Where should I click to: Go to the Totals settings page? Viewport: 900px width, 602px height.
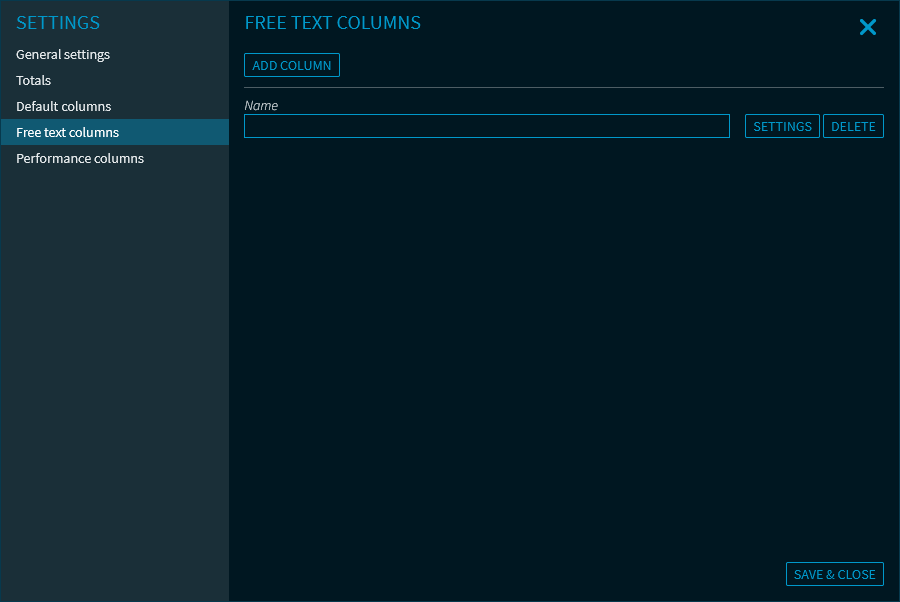[x=33, y=81]
